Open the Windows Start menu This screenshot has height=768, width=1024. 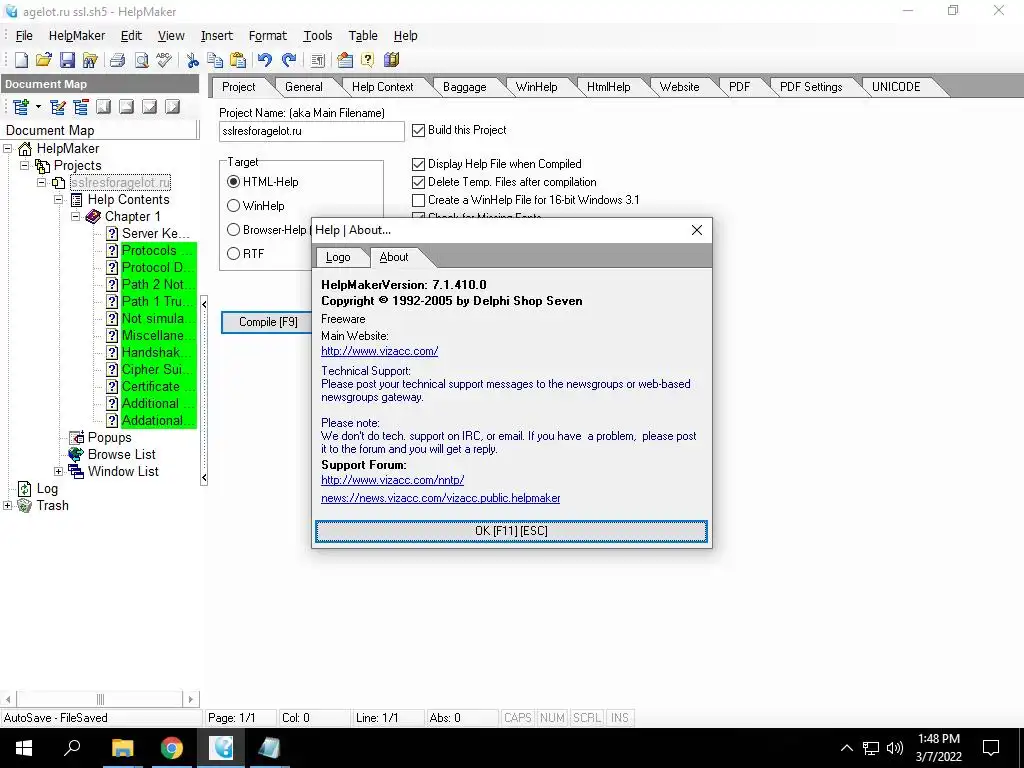(x=24, y=748)
